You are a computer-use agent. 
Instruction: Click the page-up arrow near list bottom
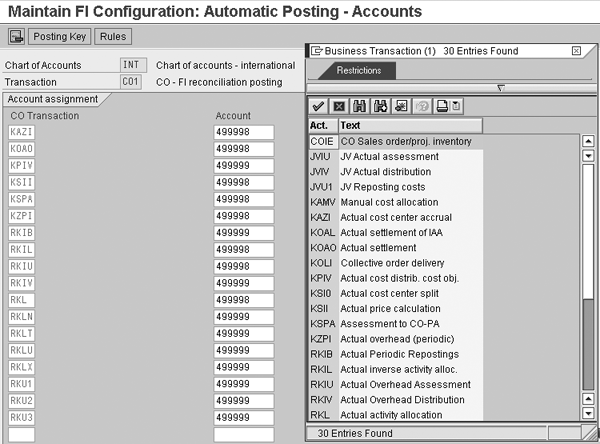click(588, 399)
